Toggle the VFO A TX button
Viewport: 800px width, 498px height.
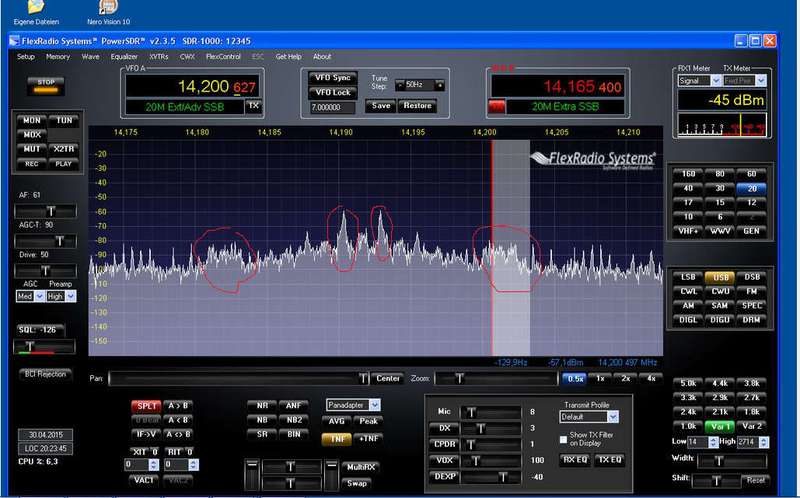click(x=254, y=106)
